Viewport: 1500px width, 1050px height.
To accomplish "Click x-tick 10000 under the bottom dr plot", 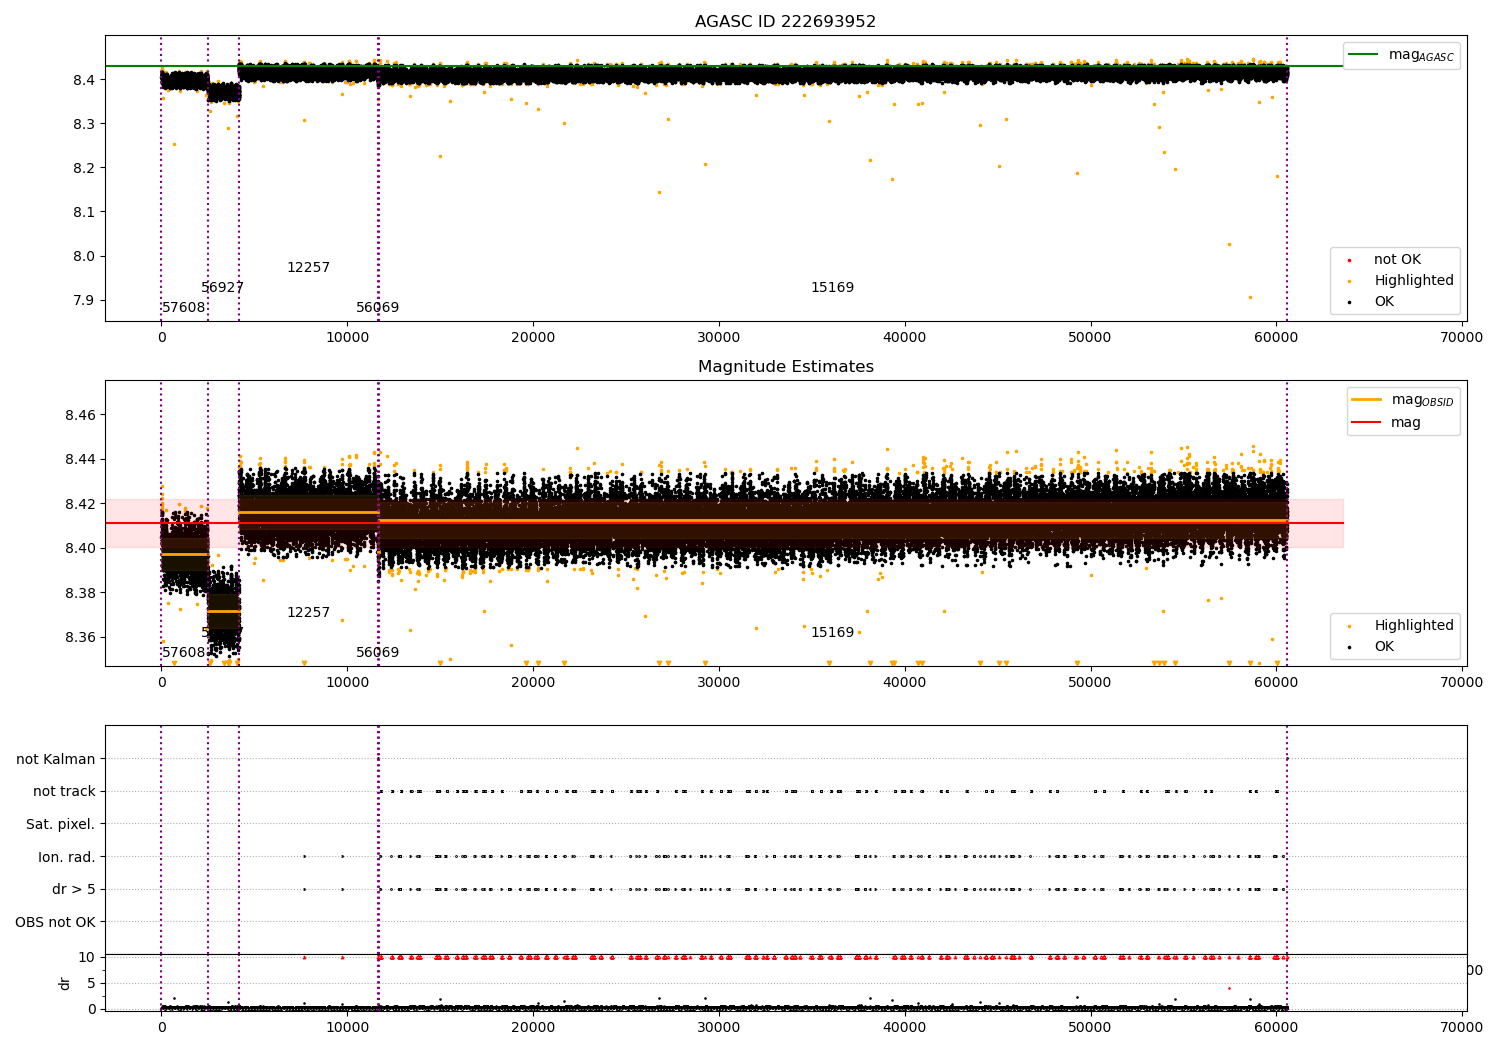I will [x=347, y=1027].
